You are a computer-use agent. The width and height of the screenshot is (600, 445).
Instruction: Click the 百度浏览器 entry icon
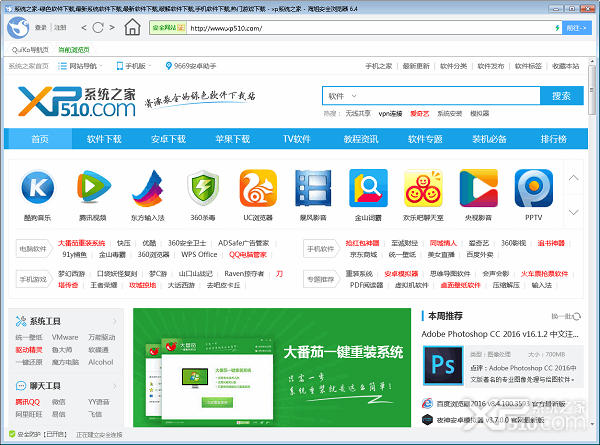click(x=427, y=403)
